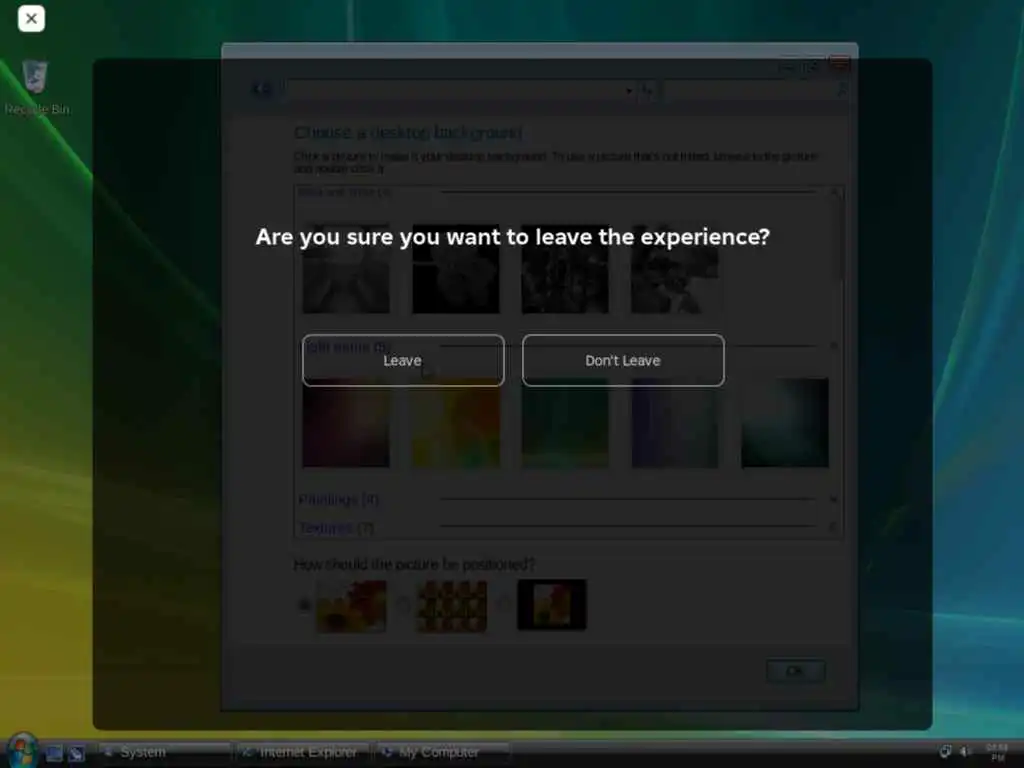Click the Textures group label
The image size is (1024, 768).
[336, 528]
